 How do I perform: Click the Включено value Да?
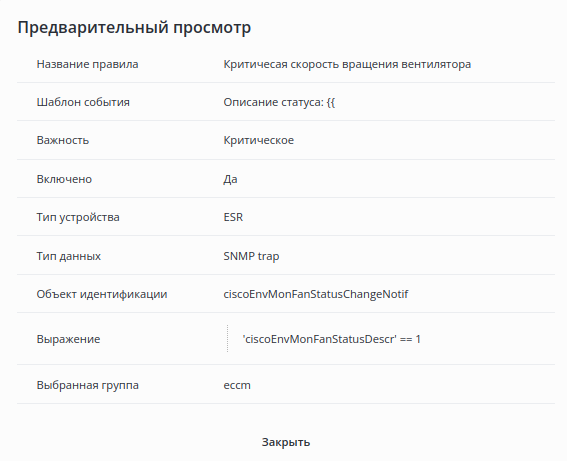[230, 179]
